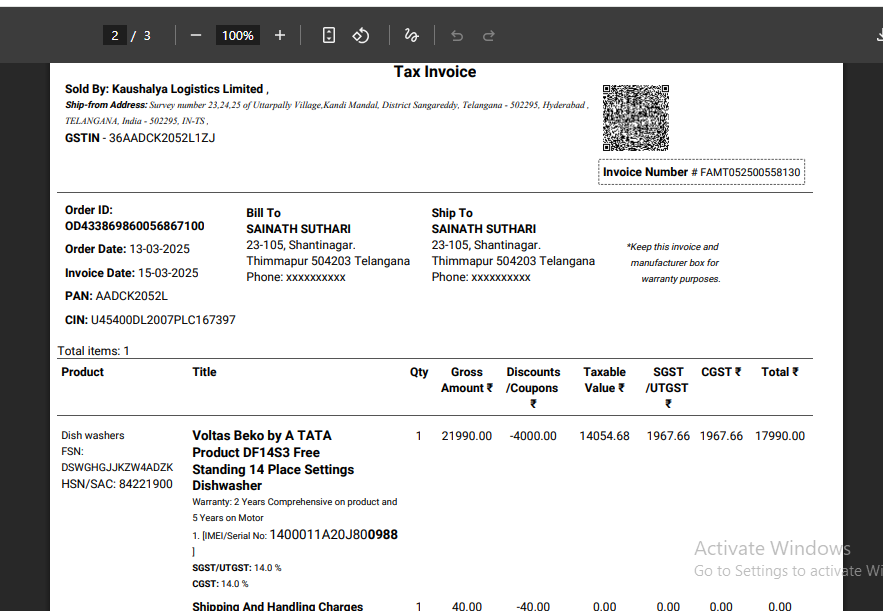Click the Qty column header

click(x=419, y=372)
